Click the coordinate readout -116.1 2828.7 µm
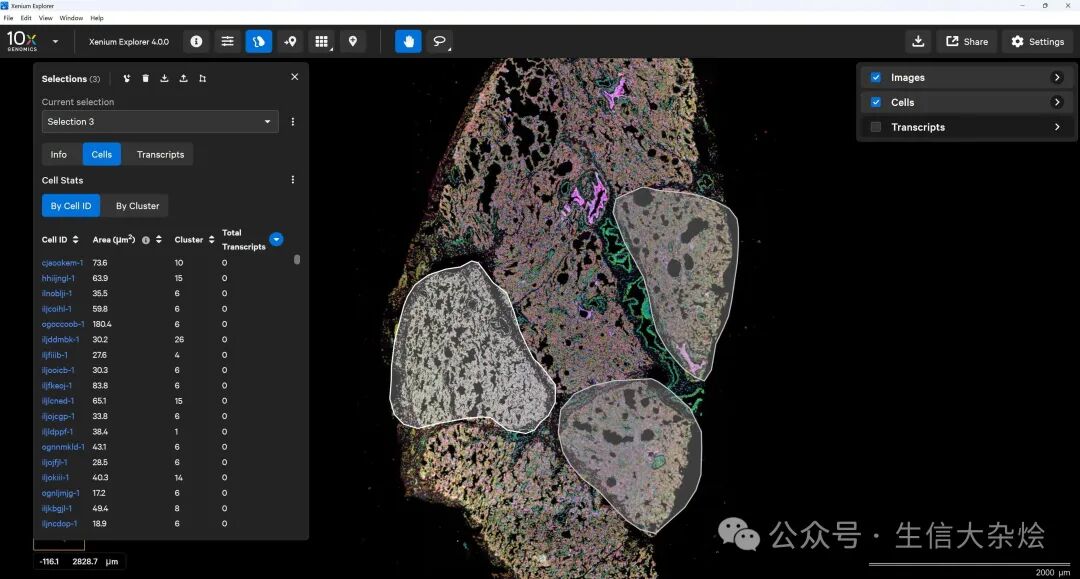The height and width of the screenshot is (579, 1080). pos(79,562)
